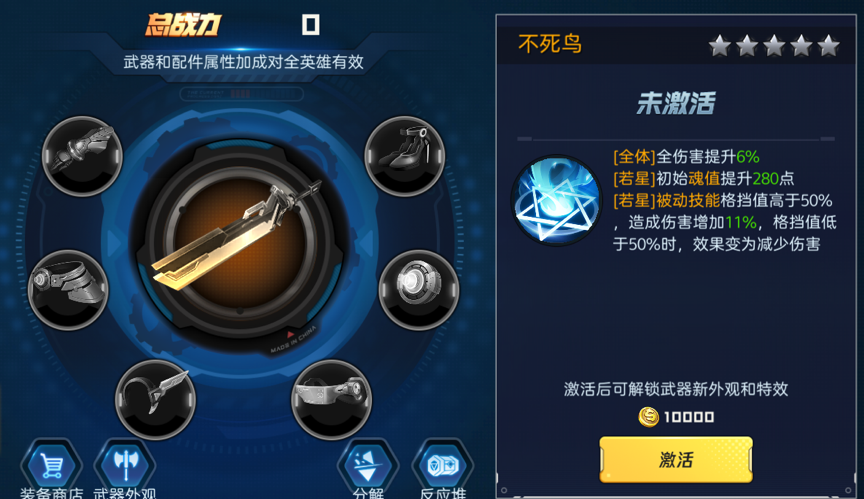Click the gold coin cost icon

tap(648, 417)
